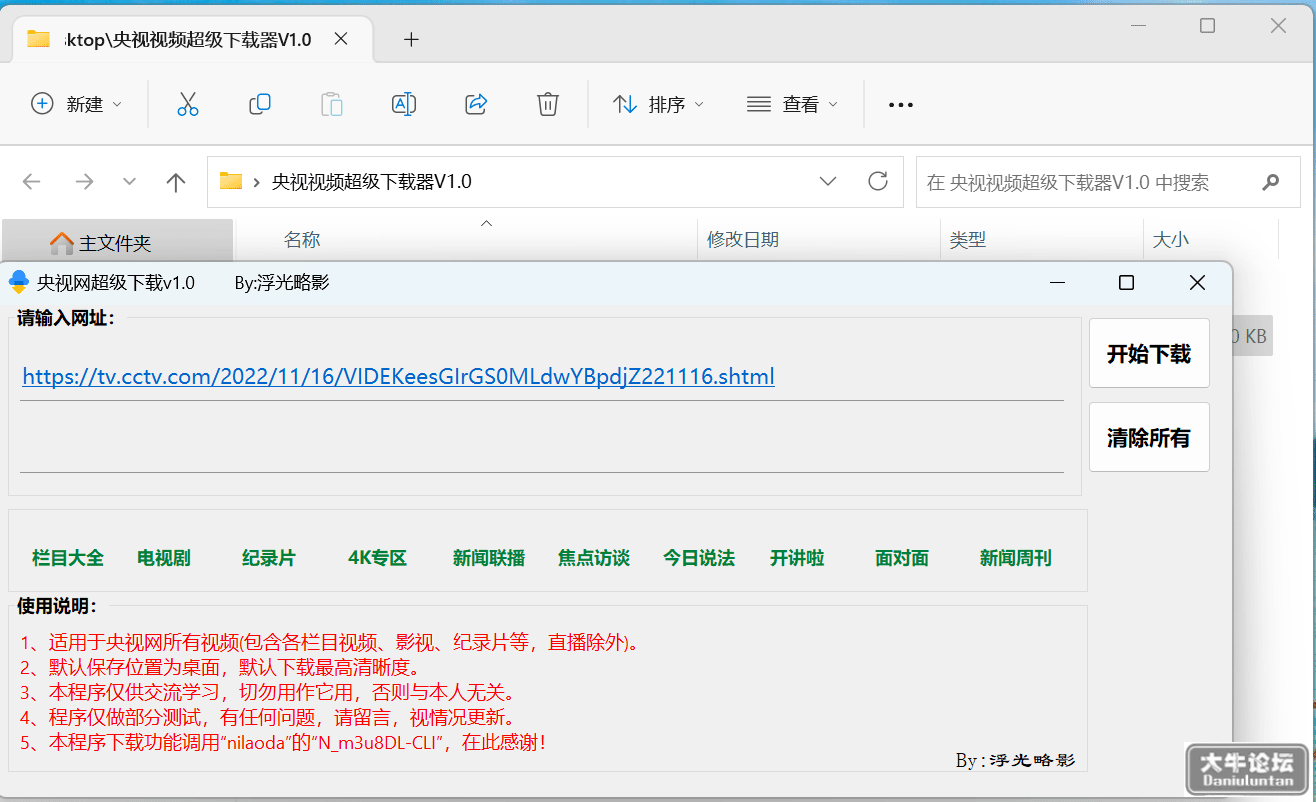Open the three-dot more options menu
1316x802 pixels.
[901, 105]
